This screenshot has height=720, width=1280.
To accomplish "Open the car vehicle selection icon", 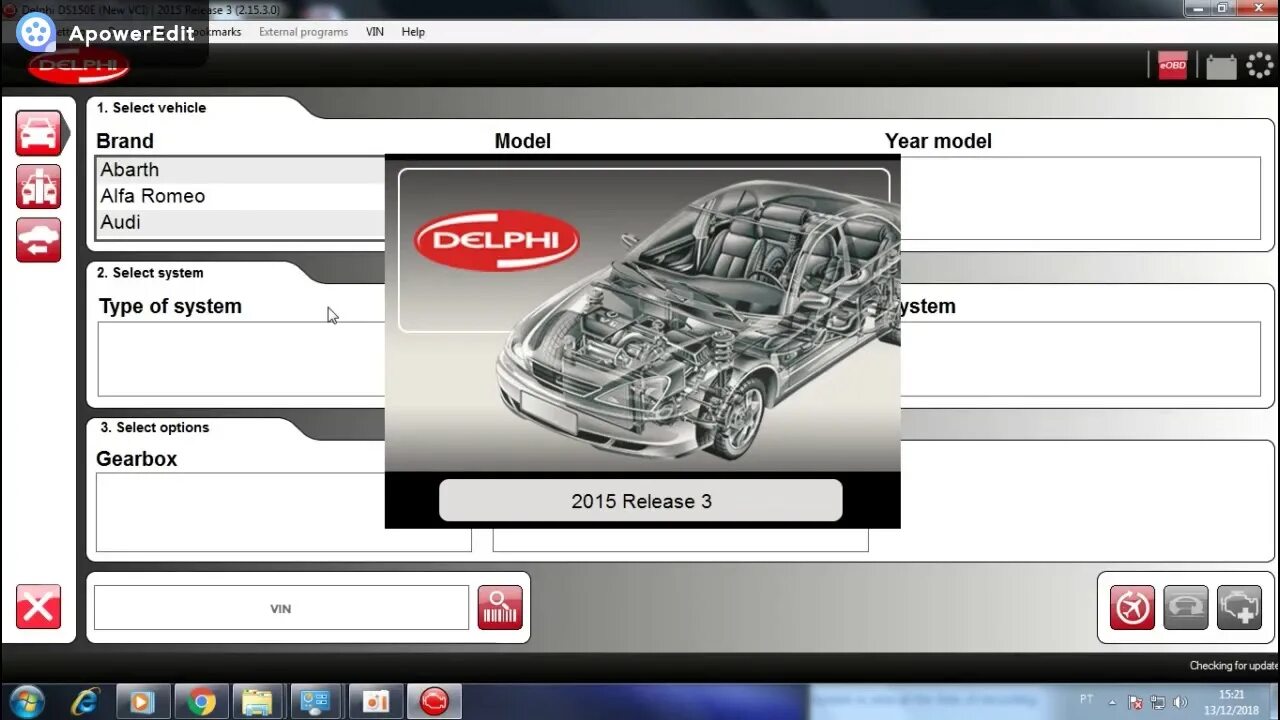I will [x=39, y=133].
